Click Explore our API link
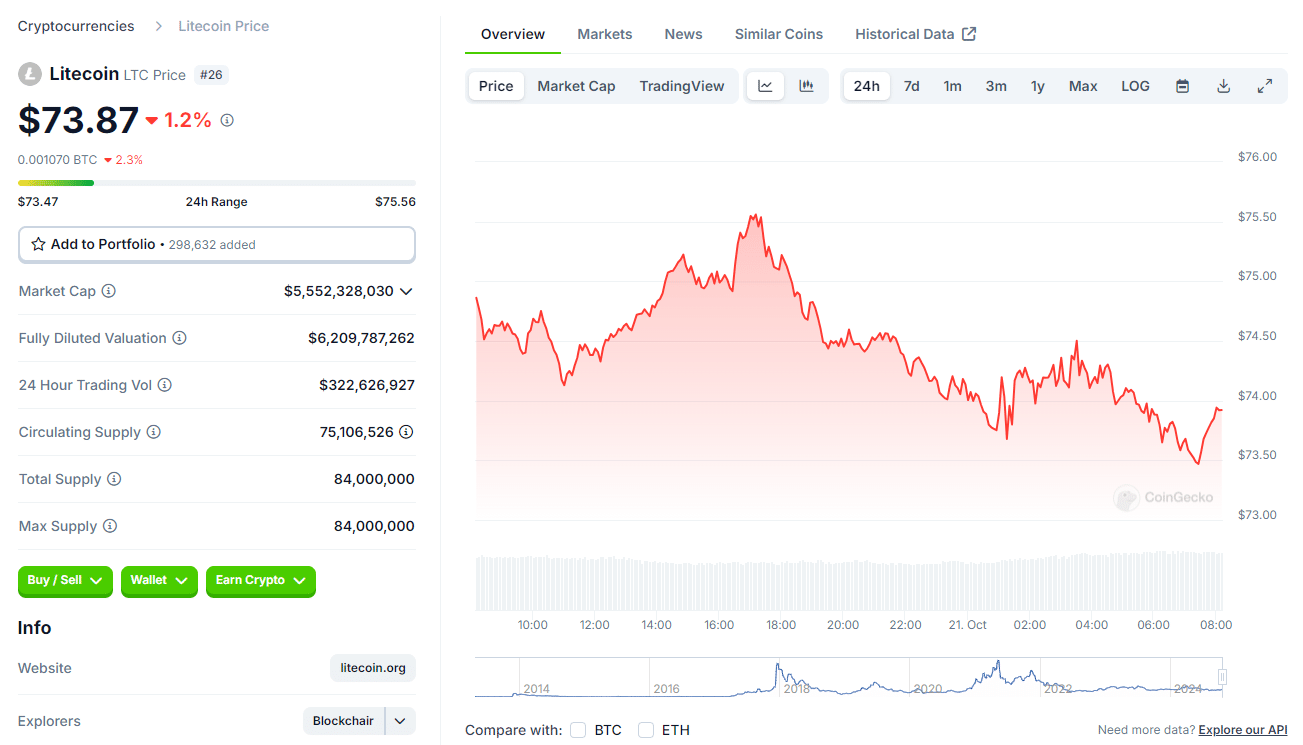 (x=1243, y=730)
